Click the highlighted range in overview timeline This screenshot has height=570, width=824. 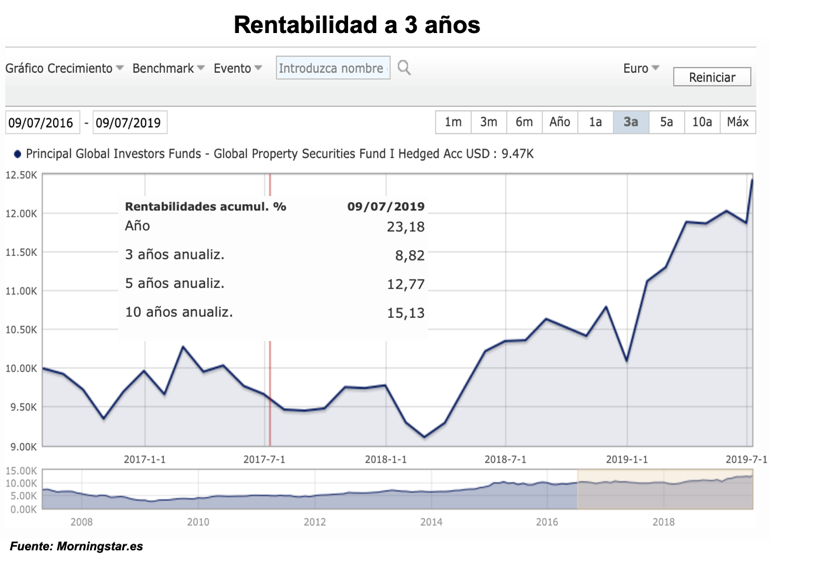(665, 488)
